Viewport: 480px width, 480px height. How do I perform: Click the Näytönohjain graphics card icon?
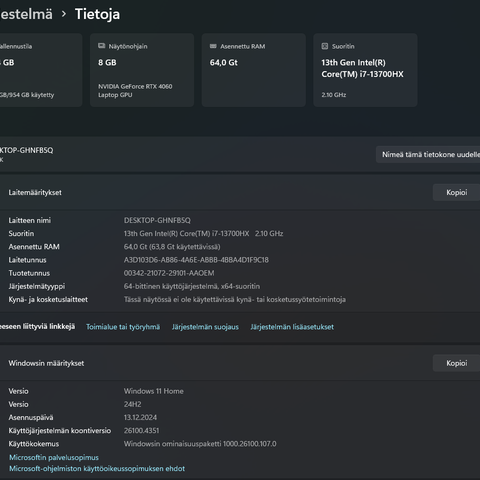click(102, 46)
